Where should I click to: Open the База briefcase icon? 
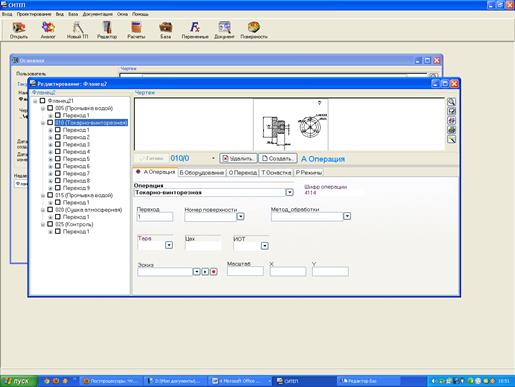[165, 30]
